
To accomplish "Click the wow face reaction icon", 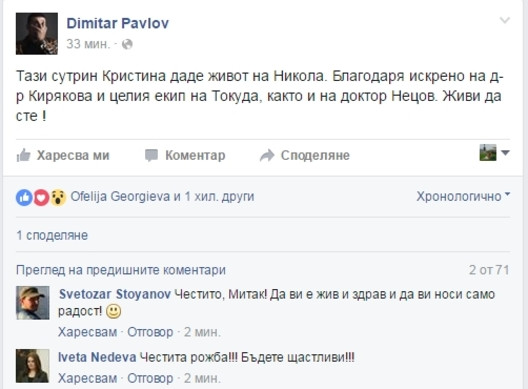I will [x=58, y=197].
